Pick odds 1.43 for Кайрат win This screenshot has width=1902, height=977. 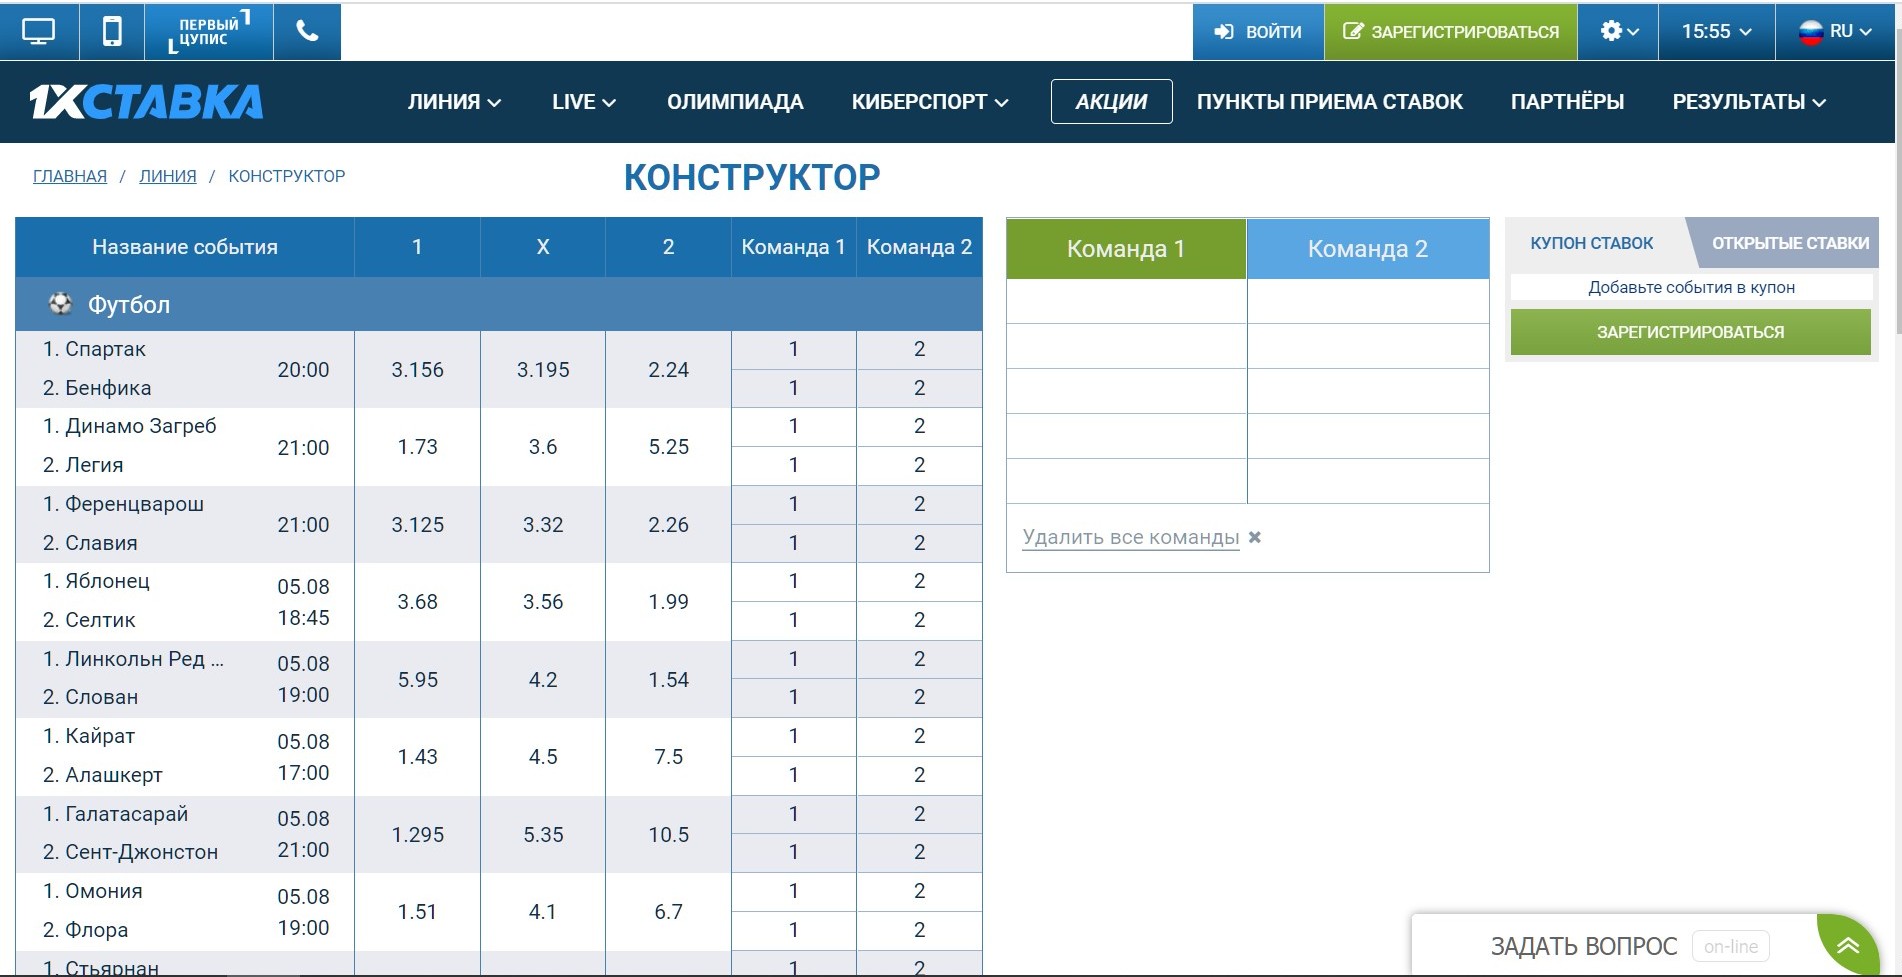(417, 757)
